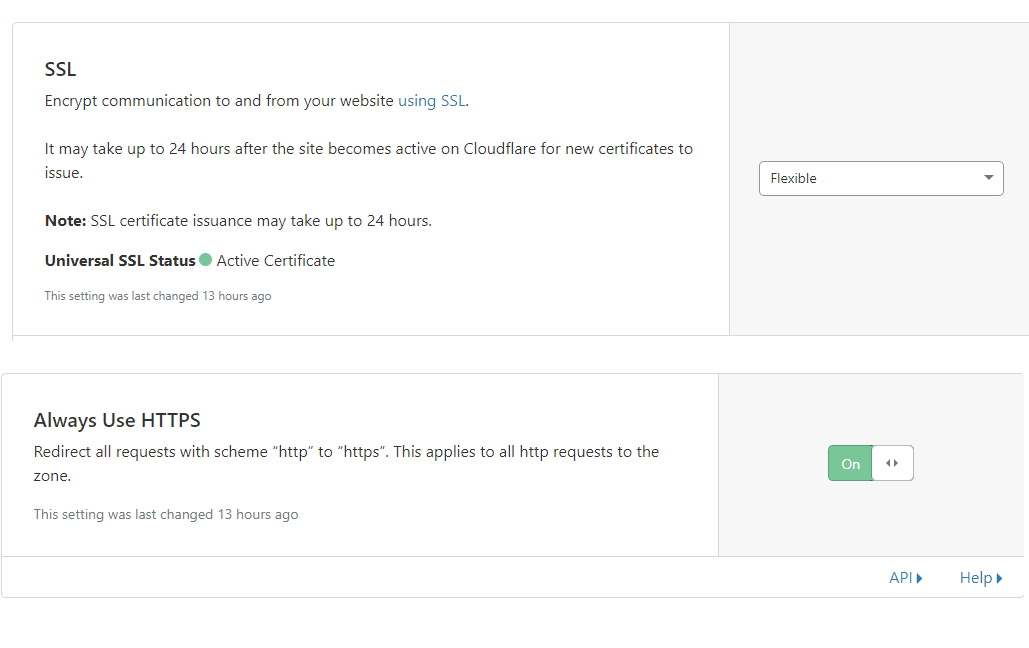Click the arrows handle on HTTPS switch
Screen dimensions: 1029x648
point(893,463)
